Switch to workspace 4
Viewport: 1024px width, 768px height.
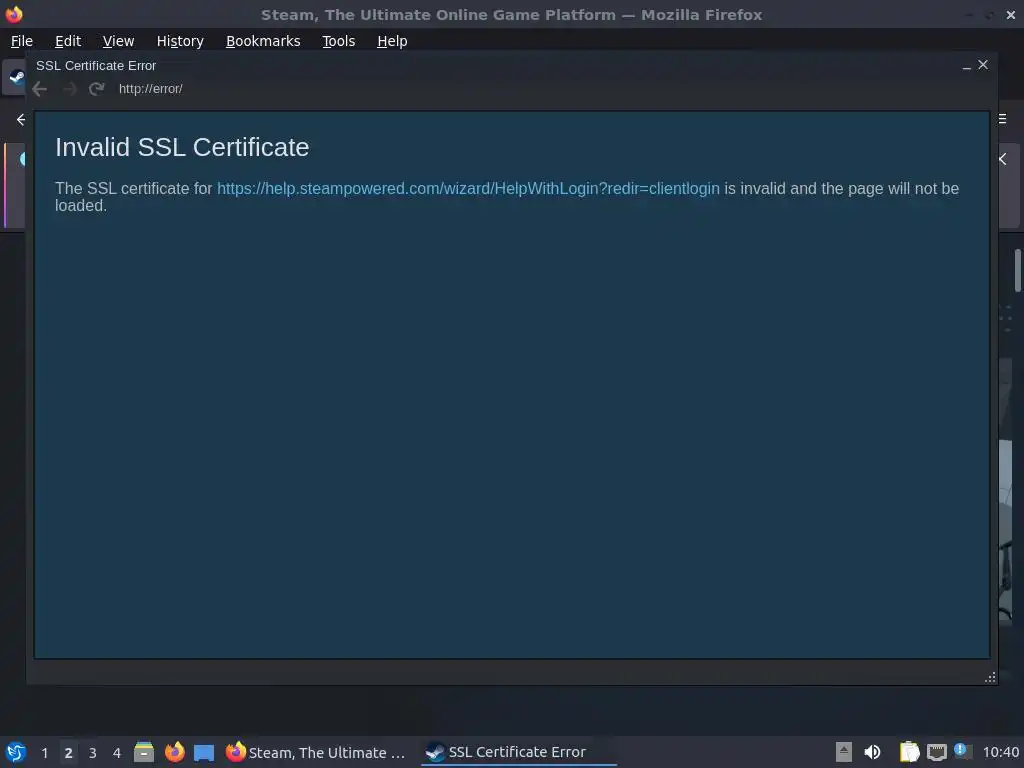coord(117,753)
